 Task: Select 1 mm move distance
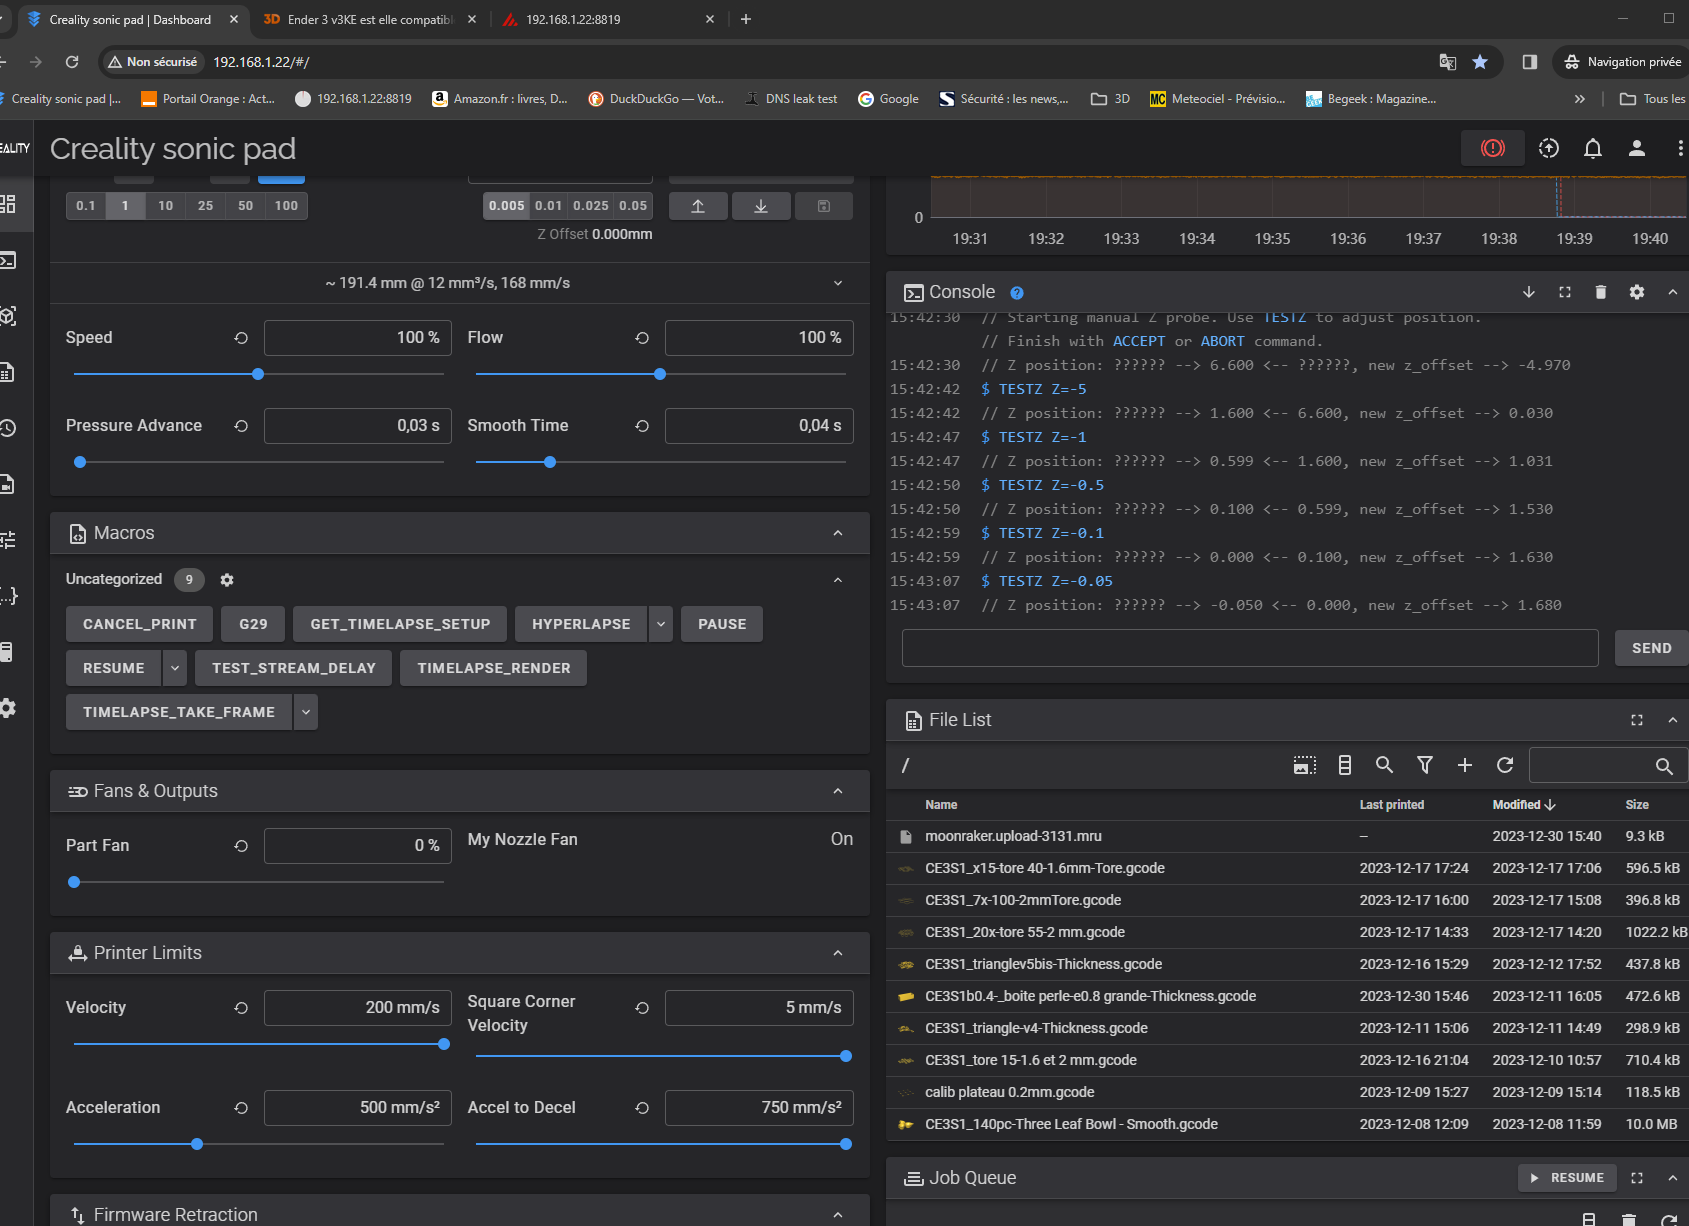125,206
